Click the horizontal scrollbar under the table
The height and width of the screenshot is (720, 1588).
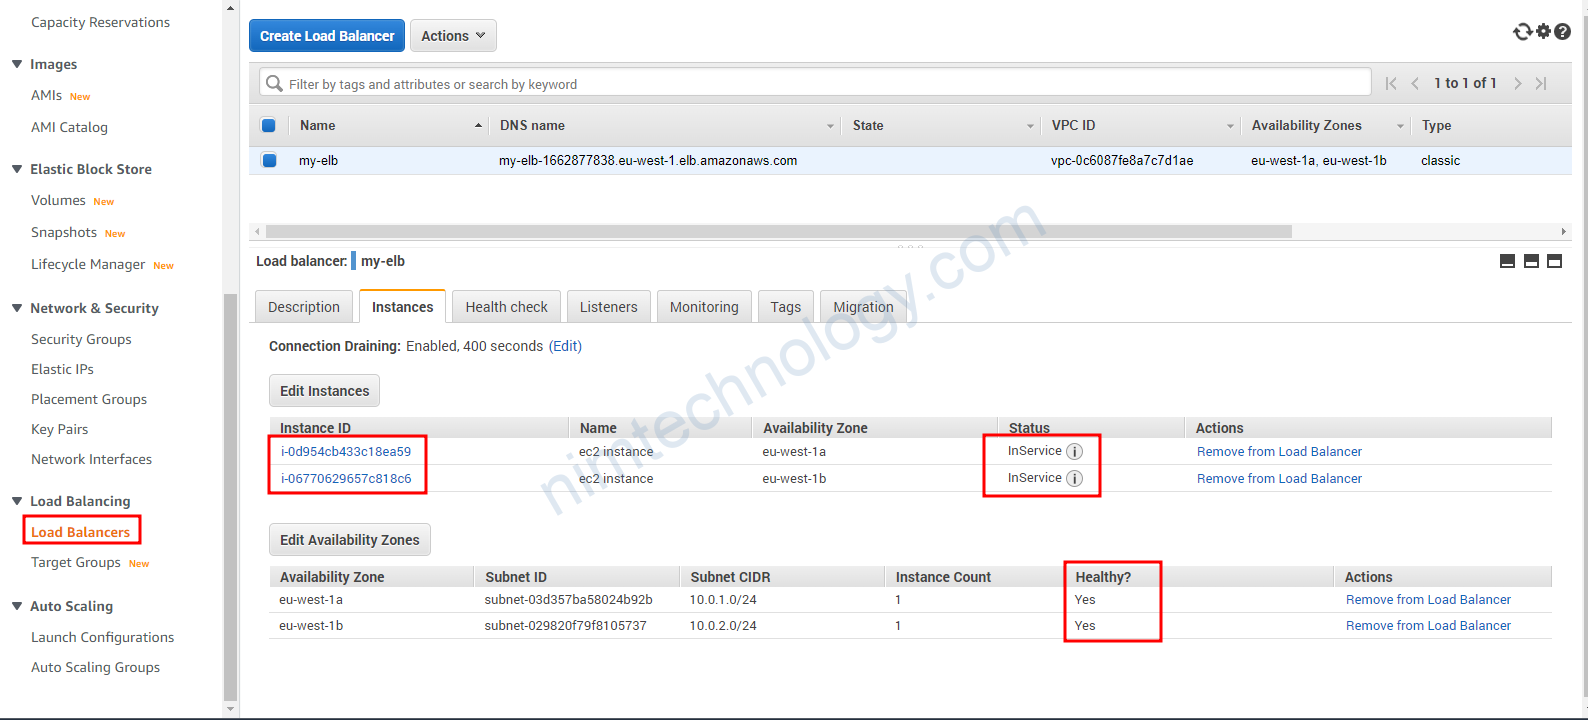779,231
